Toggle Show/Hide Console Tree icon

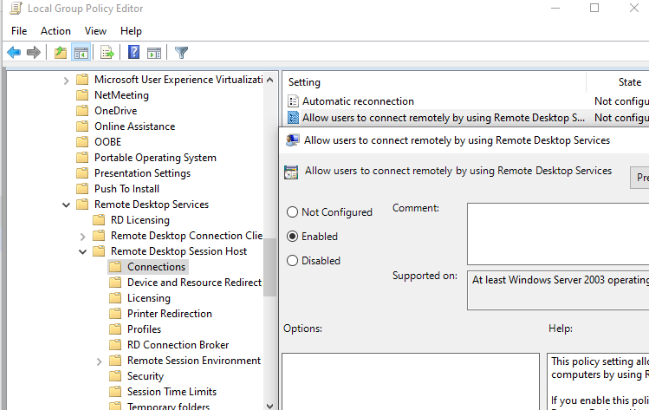pos(81,53)
